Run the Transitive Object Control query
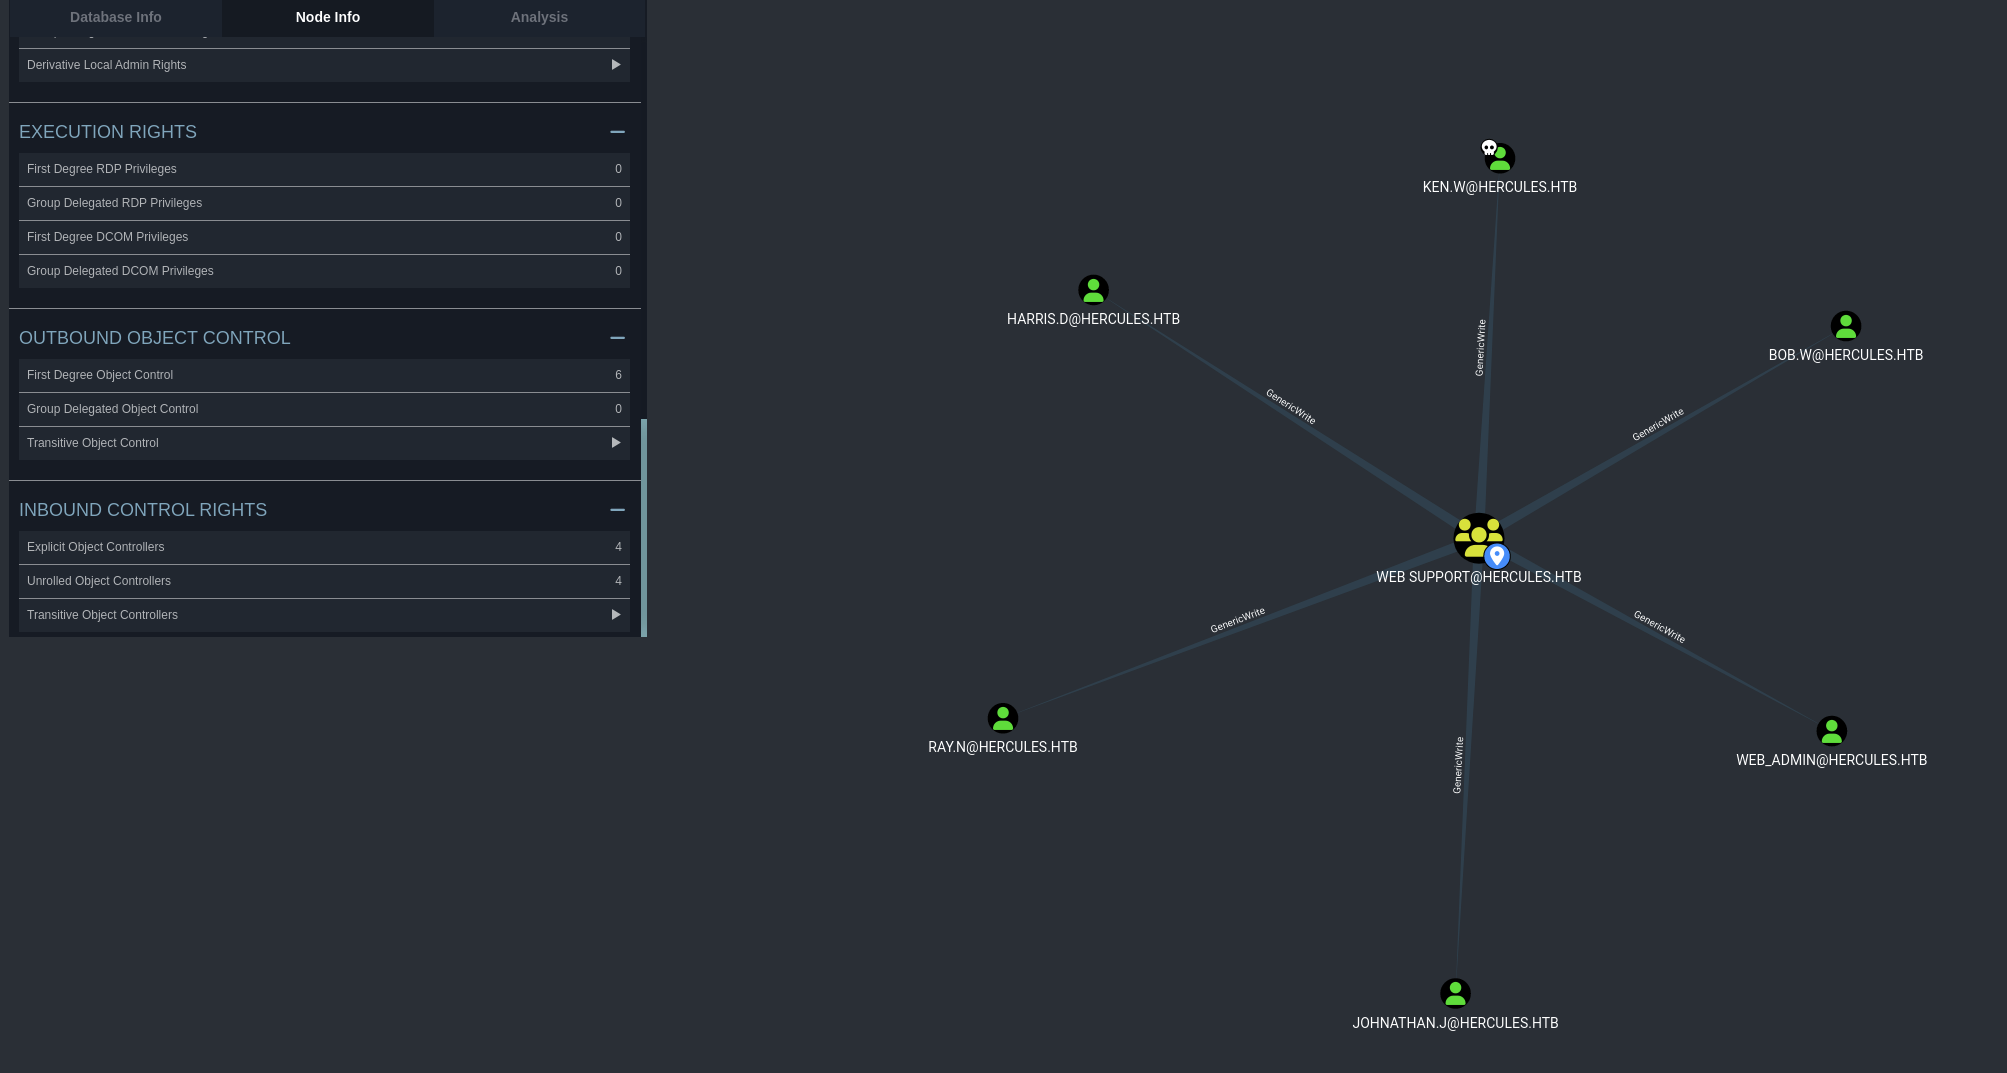The width and height of the screenshot is (2007, 1073). tap(615, 443)
